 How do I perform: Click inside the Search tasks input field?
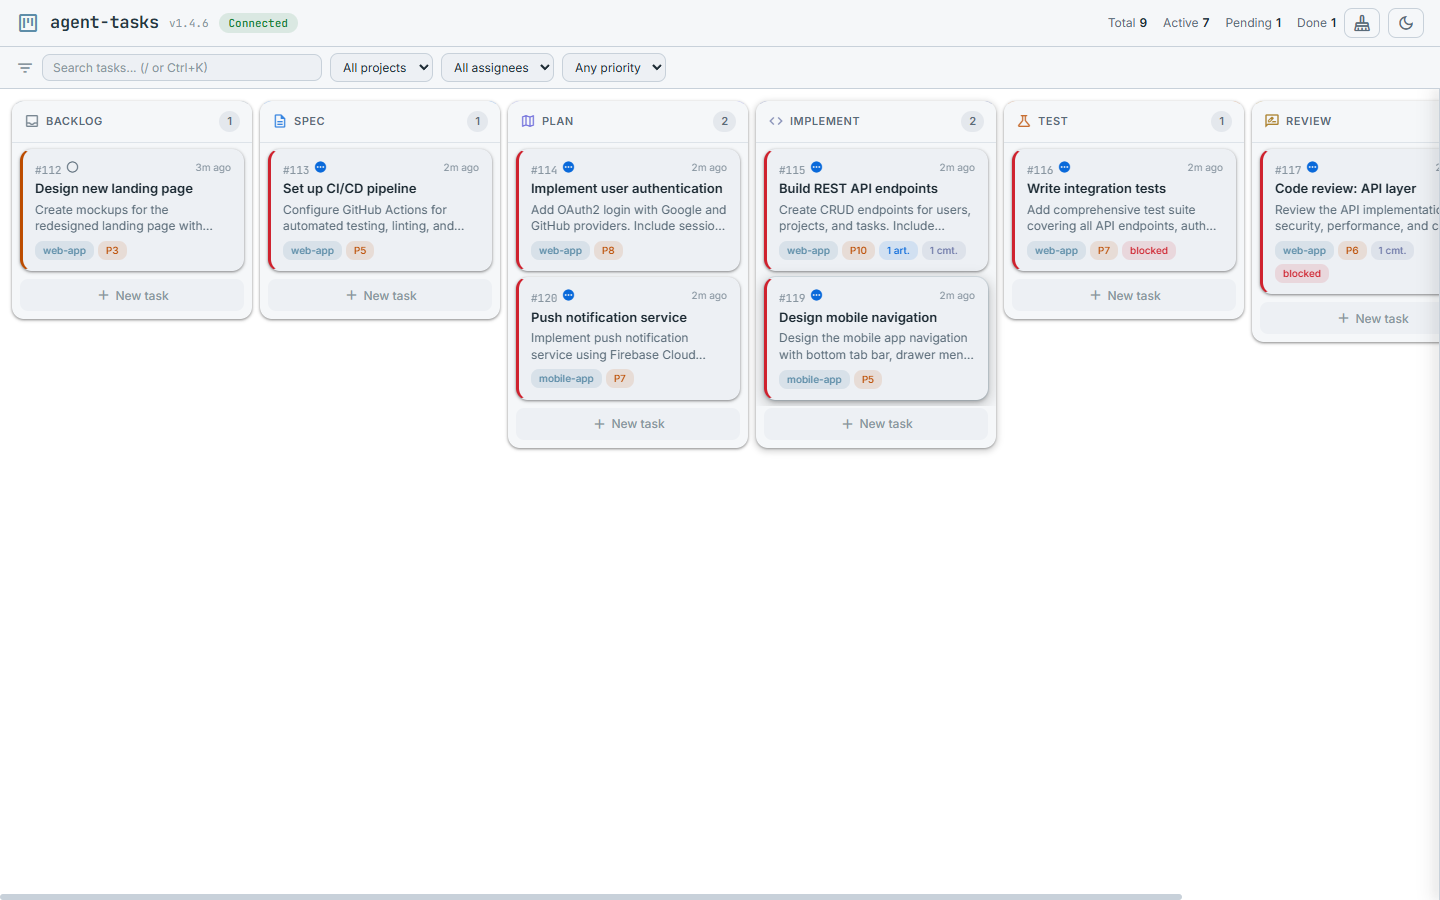point(181,67)
